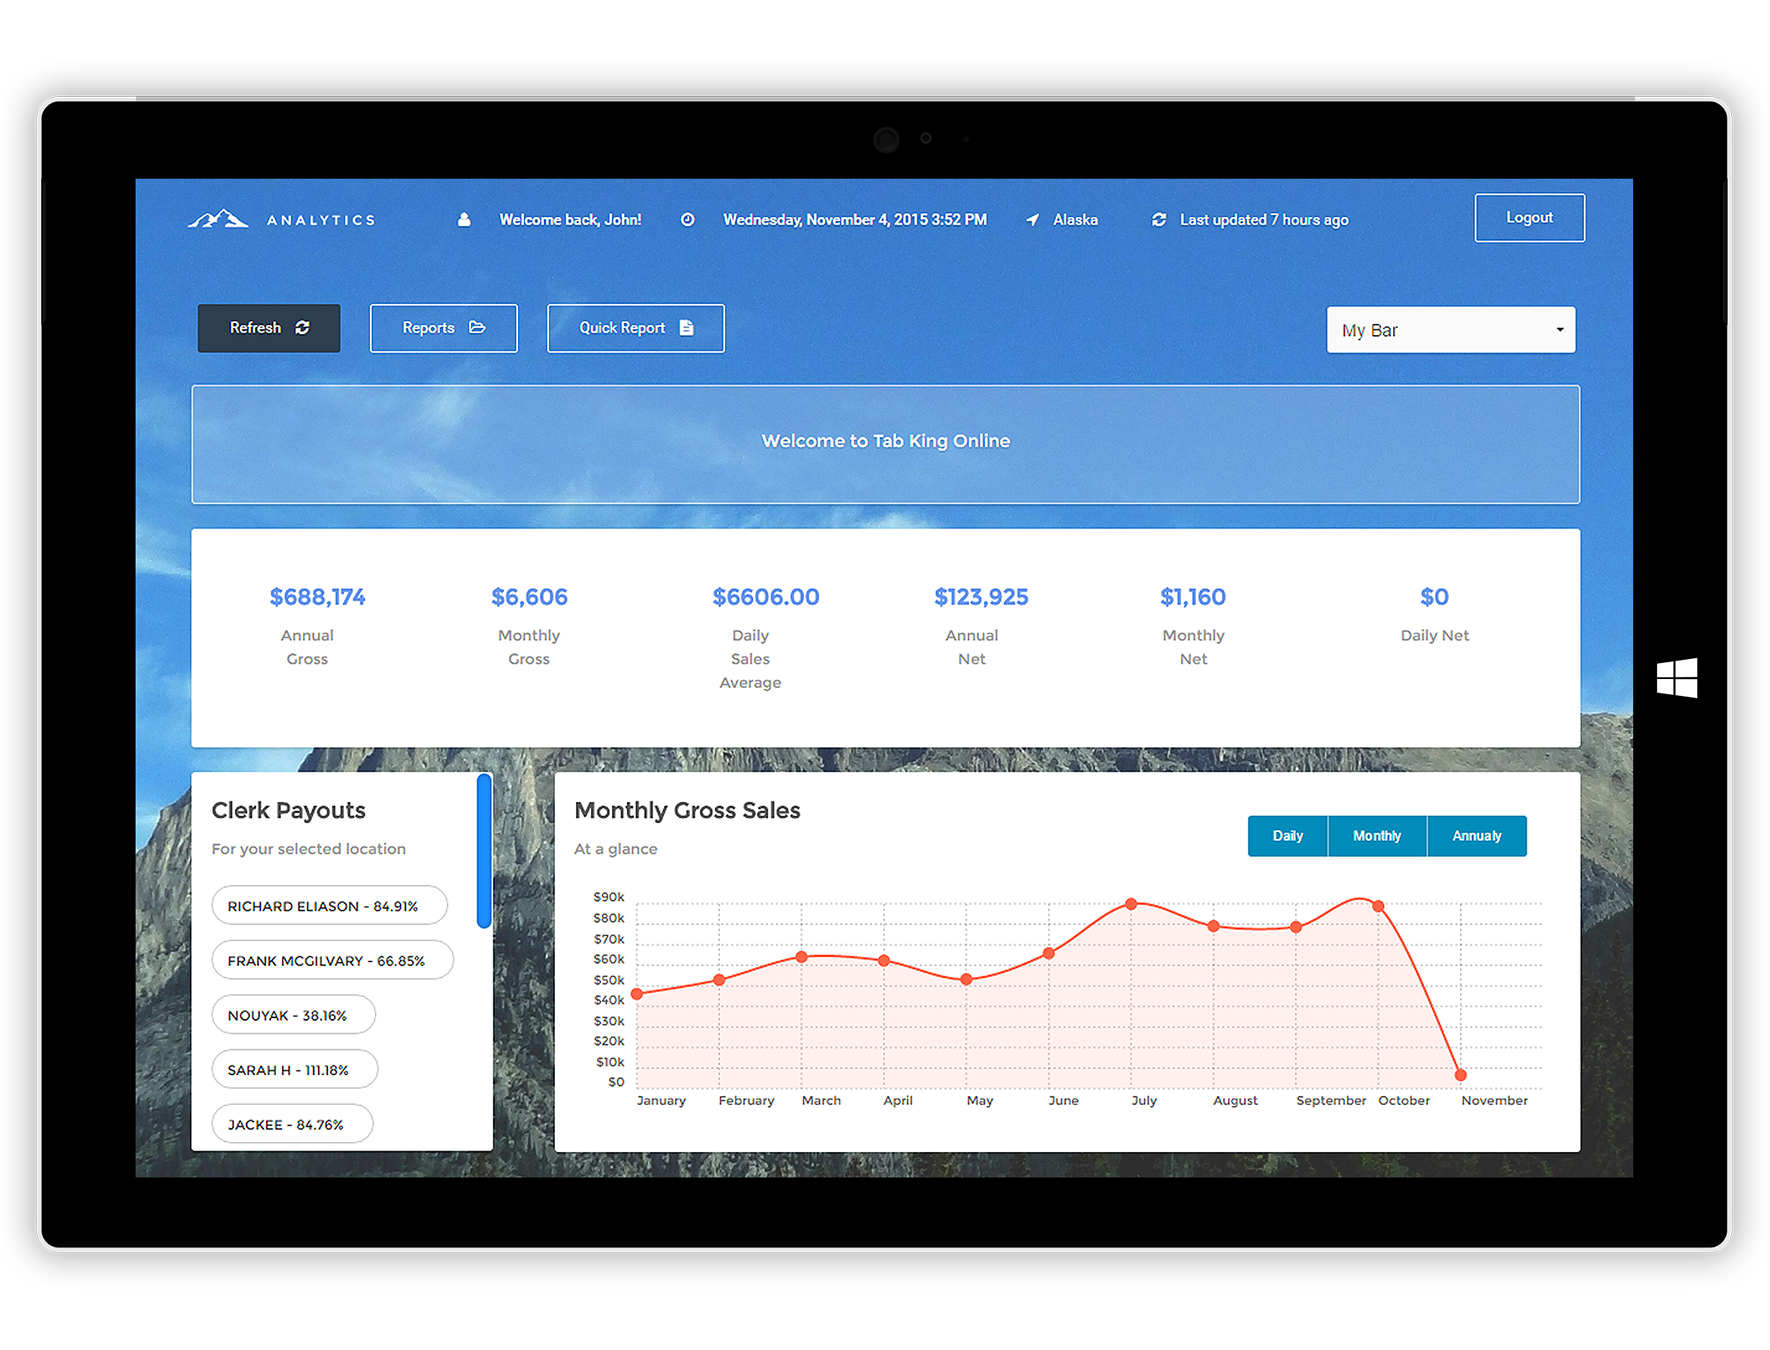Click the refresh arrows icon inside the Refresh button
Image resolution: width=1770 pixels, height=1350 pixels.
tap(302, 327)
